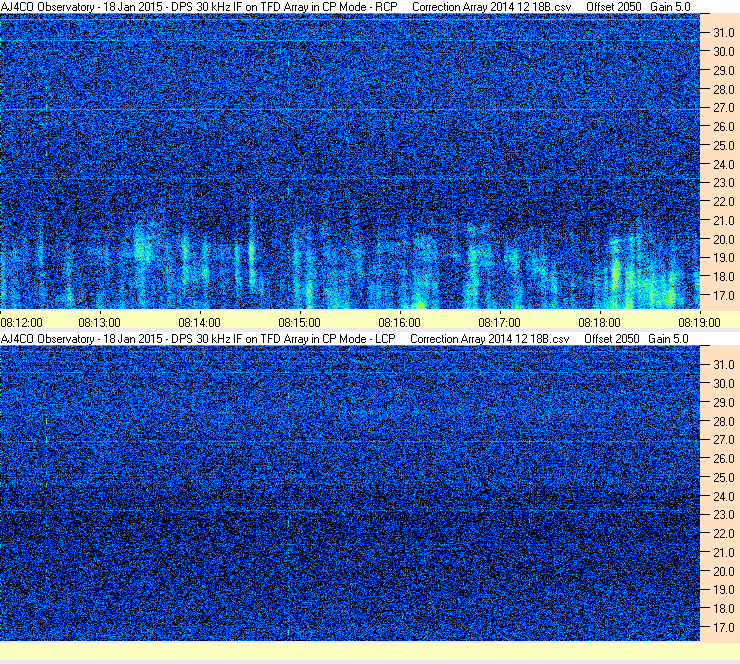740x664 pixels.
Task: Click the 17.0 frequency label in RCP panel
Action: tap(724, 295)
